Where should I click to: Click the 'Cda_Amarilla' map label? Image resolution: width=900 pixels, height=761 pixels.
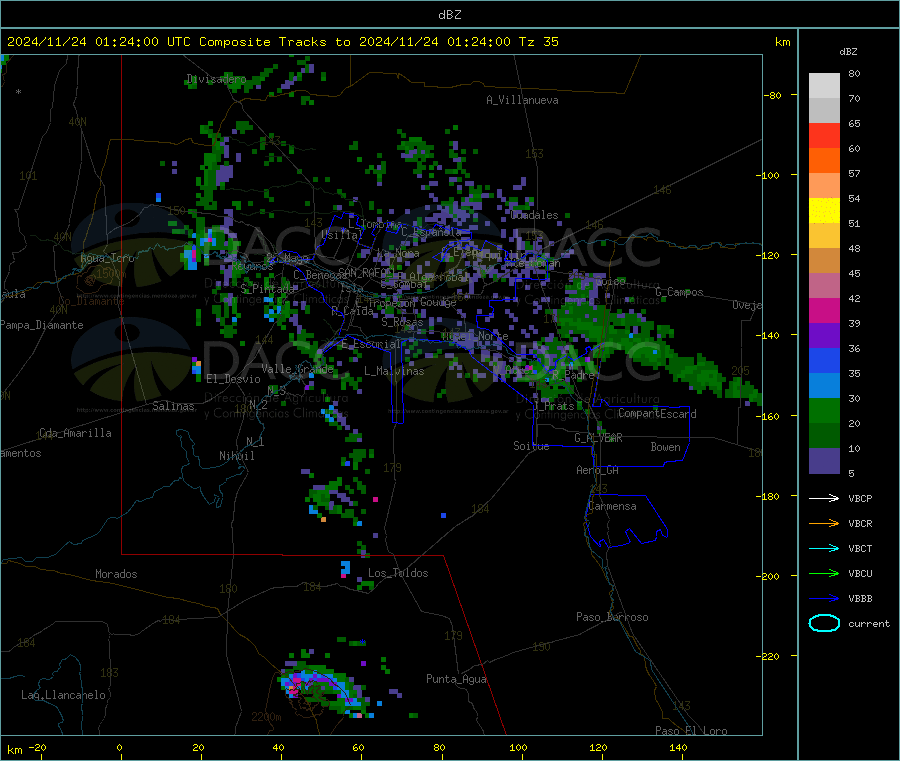pyautogui.click(x=75, y=433)
